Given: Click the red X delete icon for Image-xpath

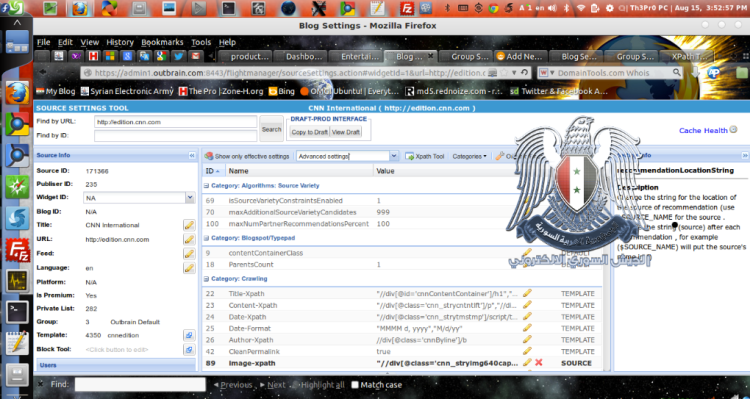Looking at the screenshot, I should click(x=539, y=363).
